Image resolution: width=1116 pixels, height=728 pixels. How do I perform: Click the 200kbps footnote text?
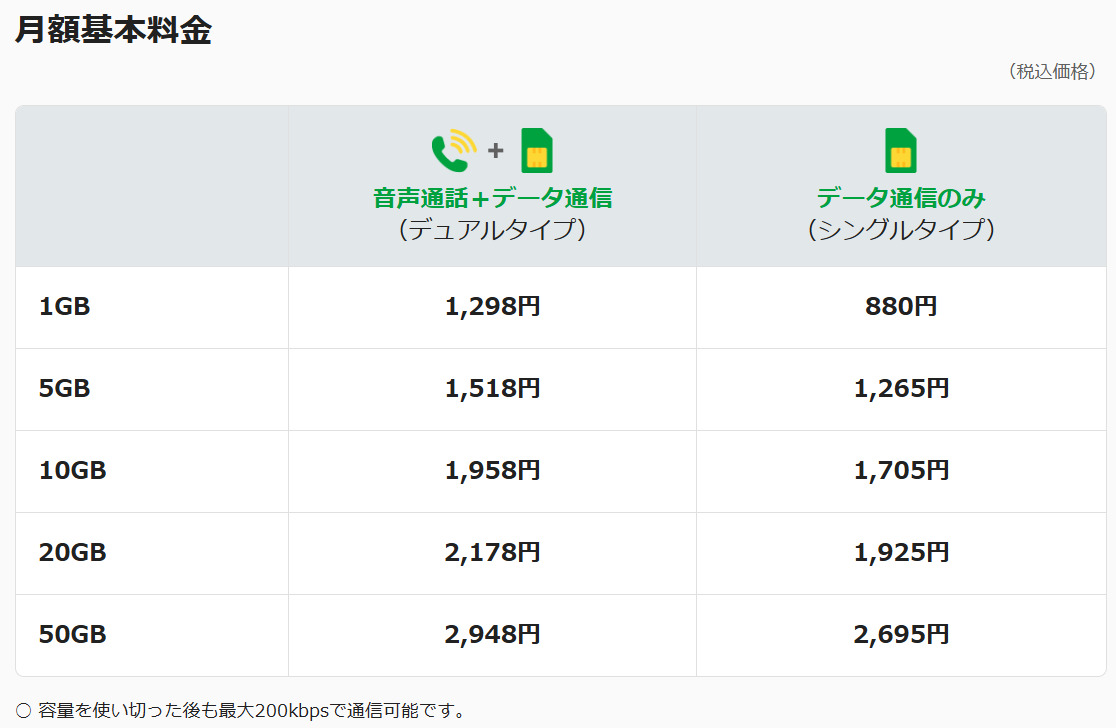(x=252, y=711)
